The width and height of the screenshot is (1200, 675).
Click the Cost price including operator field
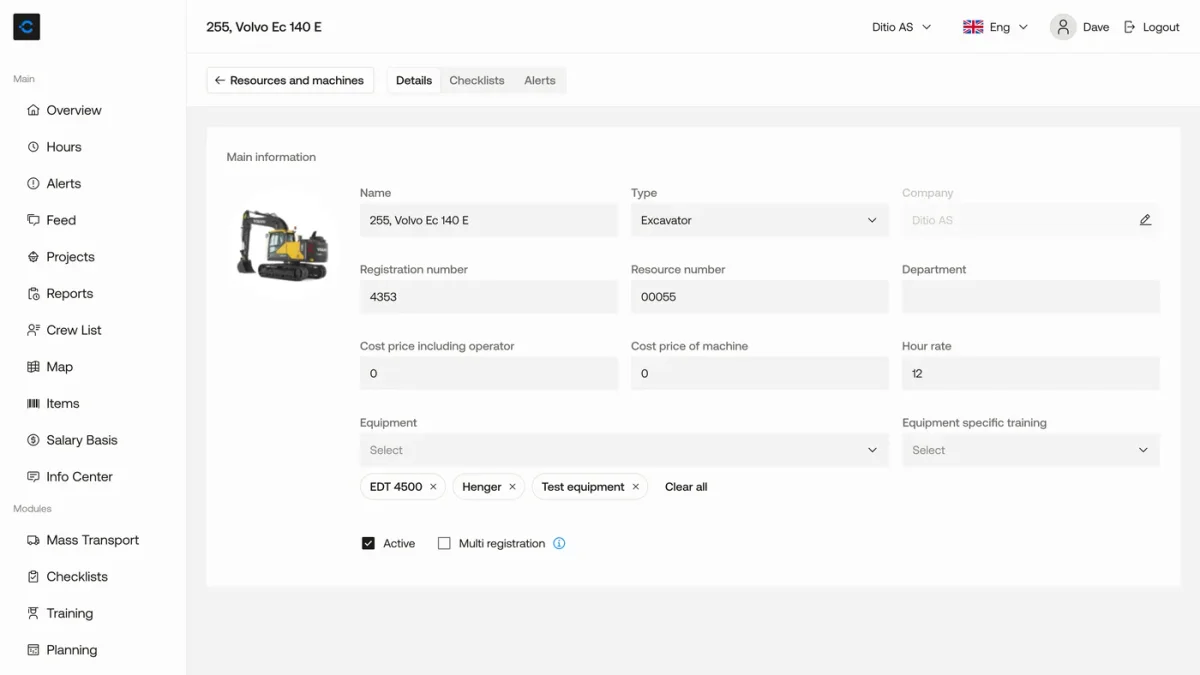(489, 373)
